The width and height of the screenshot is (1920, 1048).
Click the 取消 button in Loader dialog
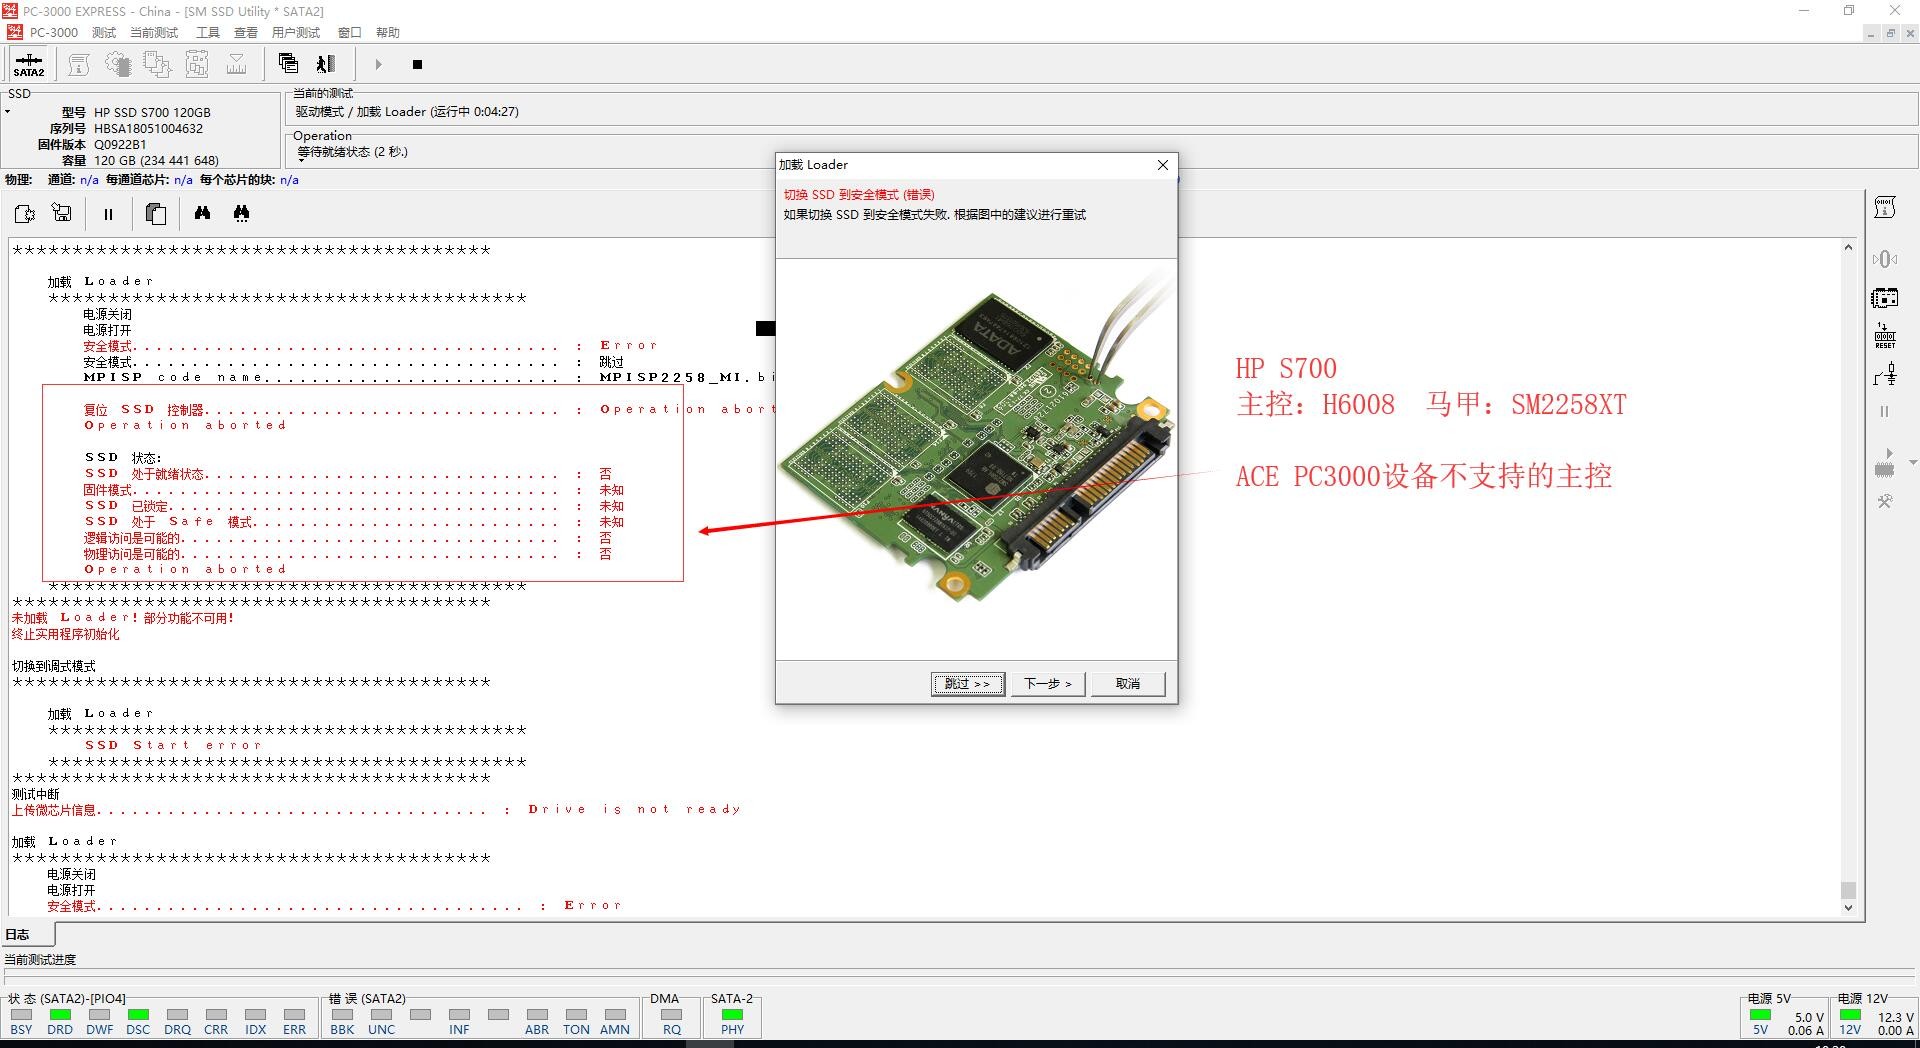(1128, 684)
